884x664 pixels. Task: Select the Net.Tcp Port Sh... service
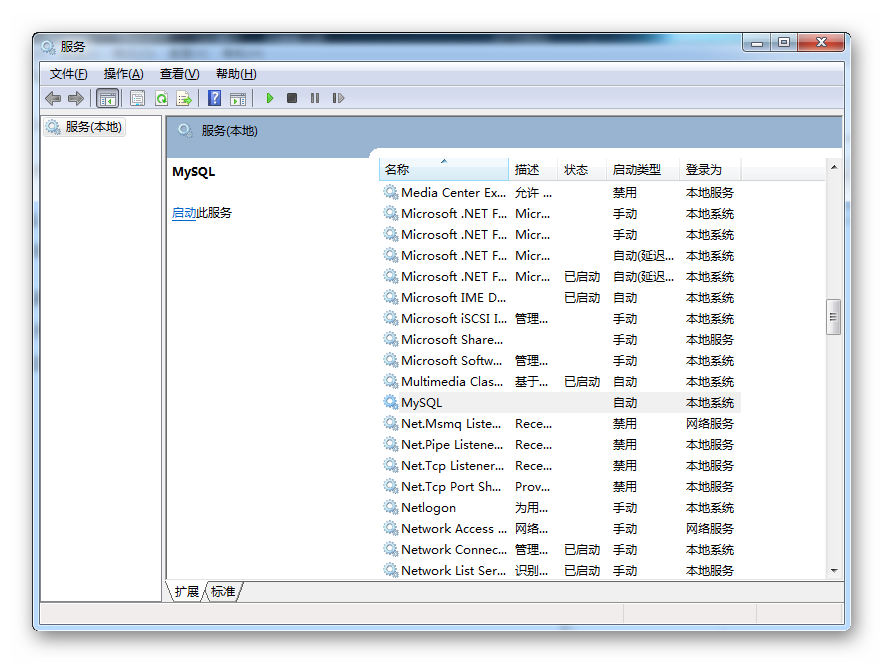560,486
